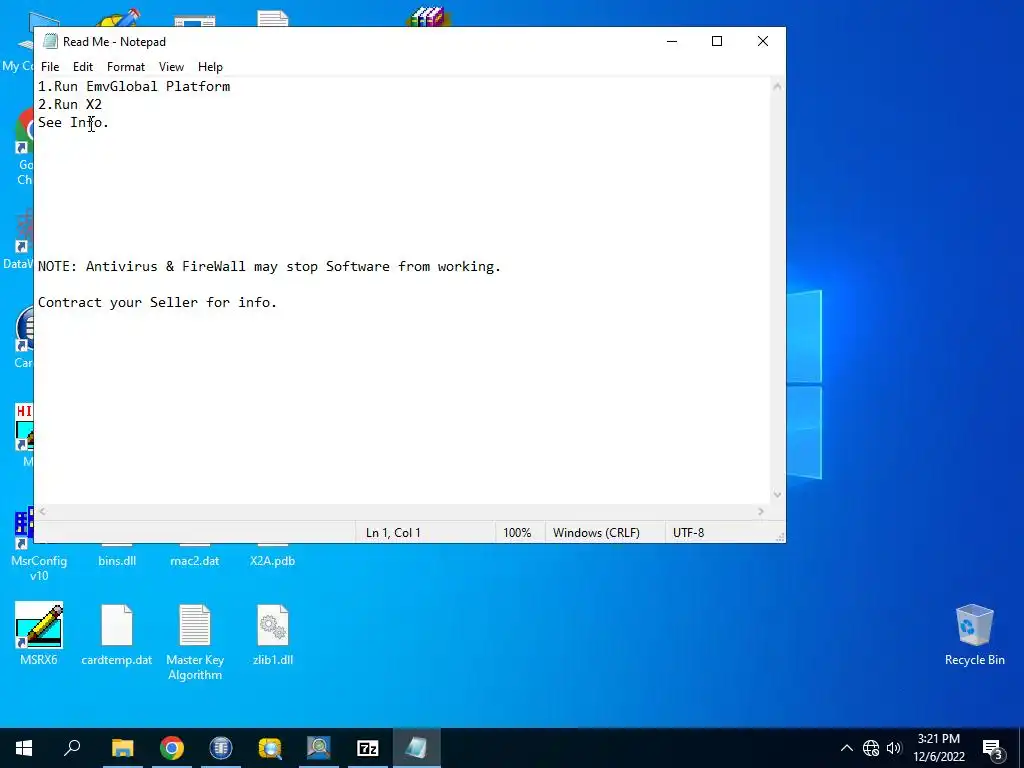The width and height of the screenshot is (1024, 768).
Task: Select the bins.dll file label
Action: [x=117, y=560]
